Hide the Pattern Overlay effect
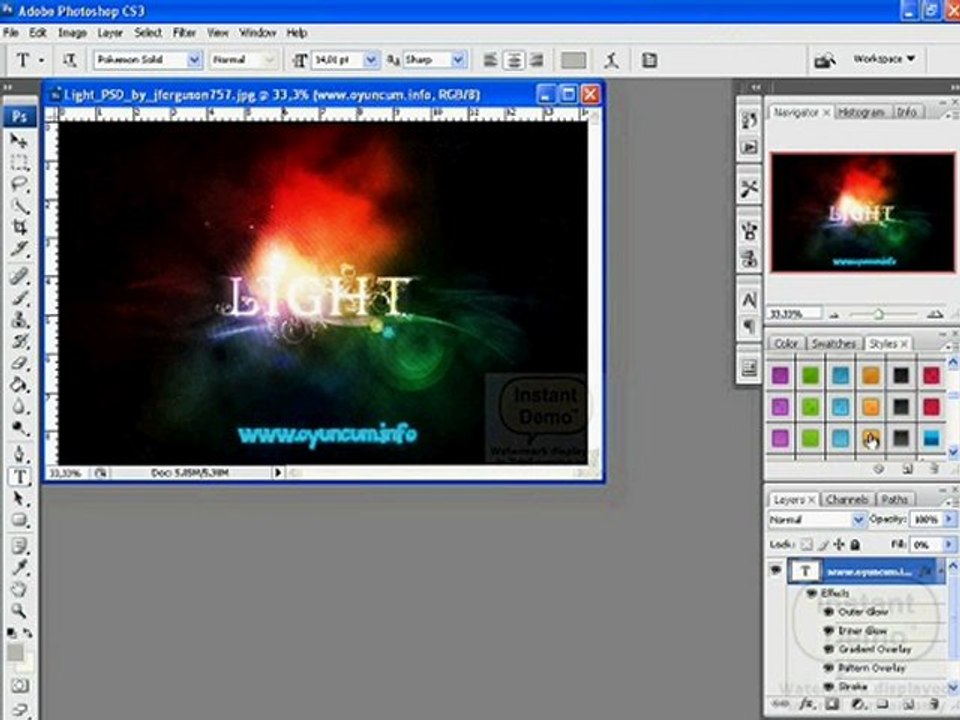This screenshot has height=720, width=960. [830, 667]
